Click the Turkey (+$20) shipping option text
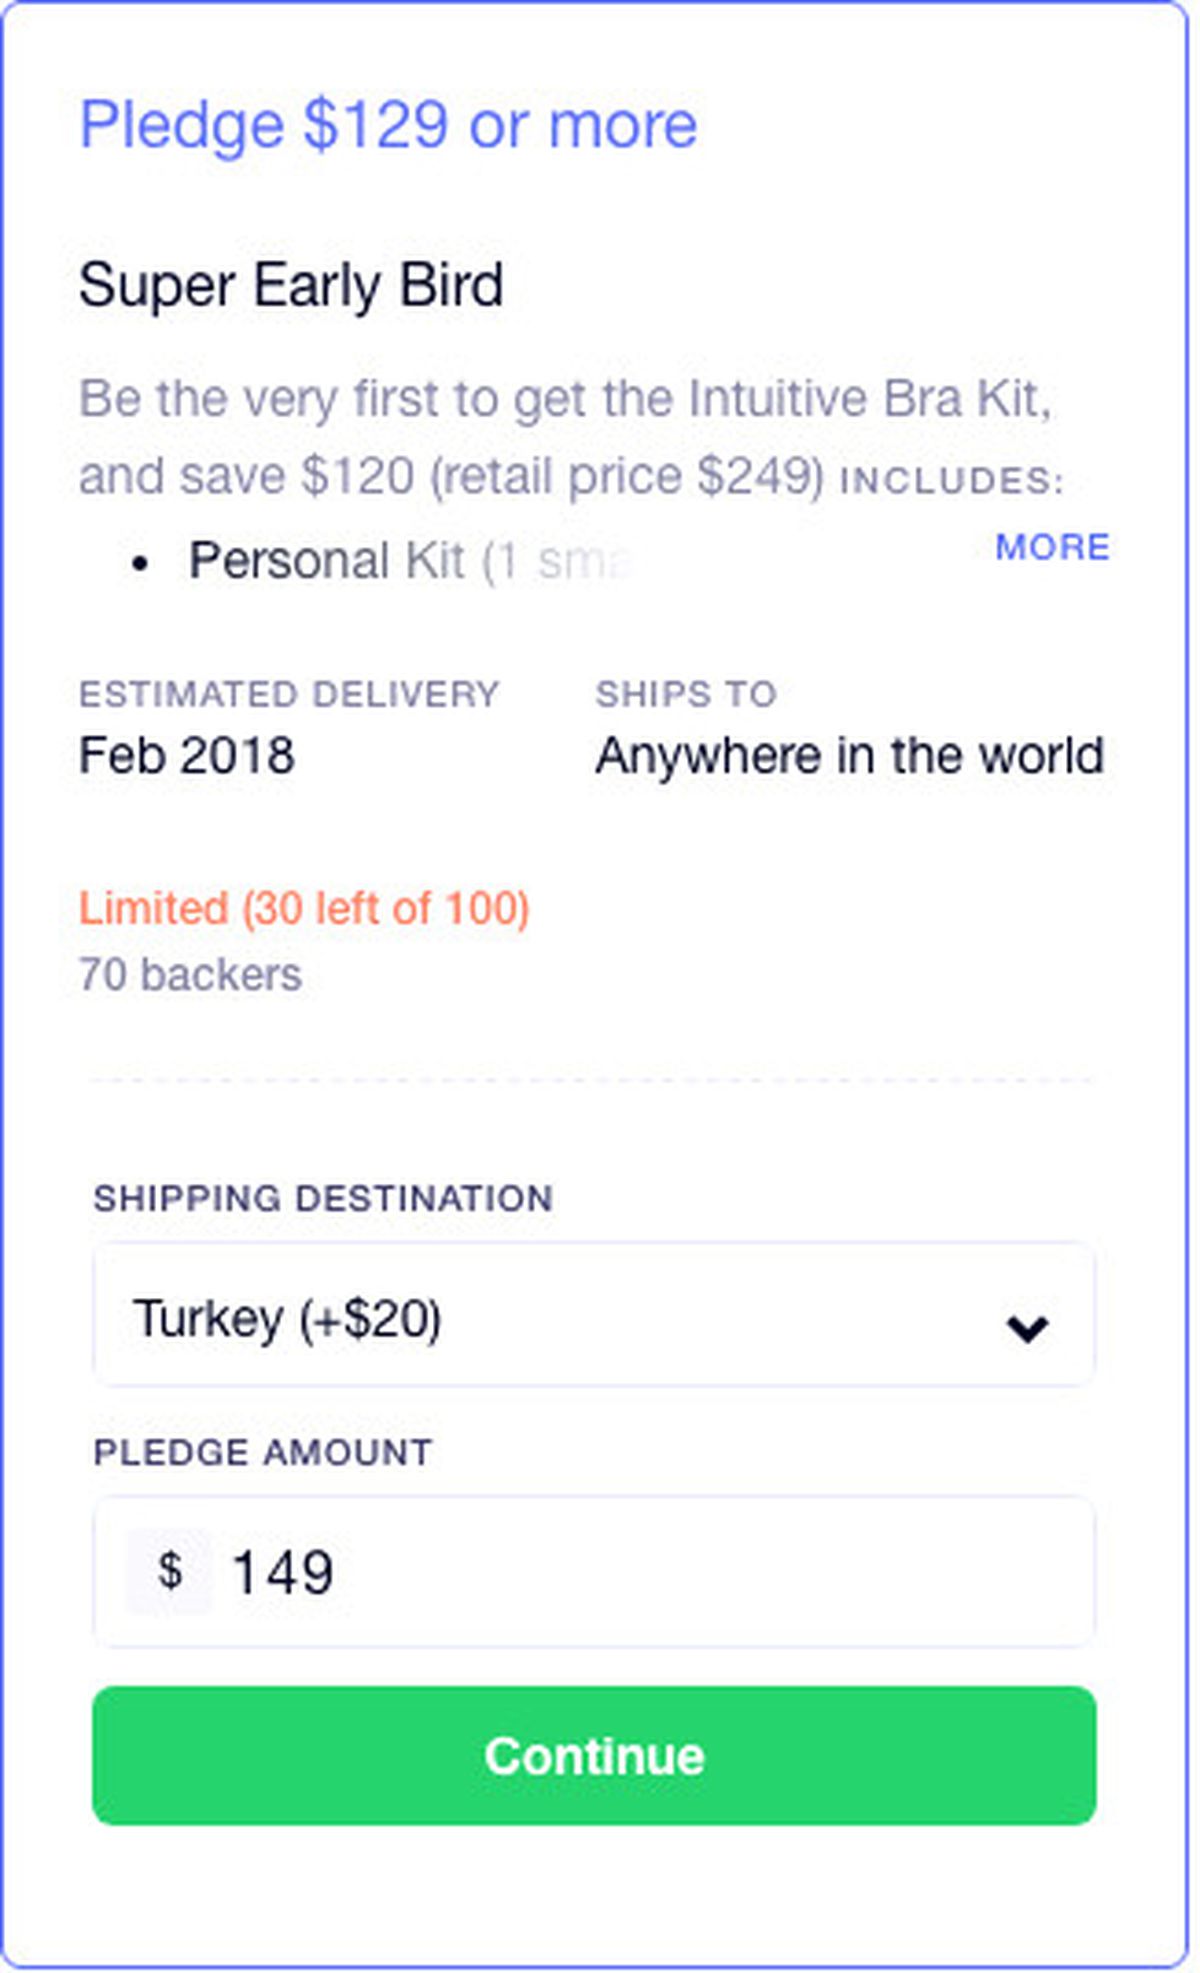Viewport: 1200px width, 1973px height. point(287,1318)
